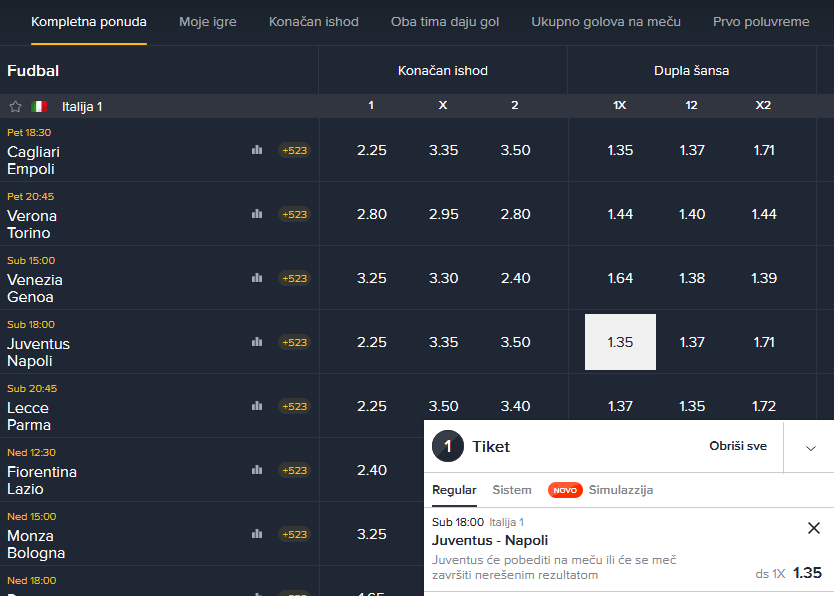Expand +523 markets for Cagliari Empoli
834x596 pixels.
pyautogui.click(x=295, y=150)
